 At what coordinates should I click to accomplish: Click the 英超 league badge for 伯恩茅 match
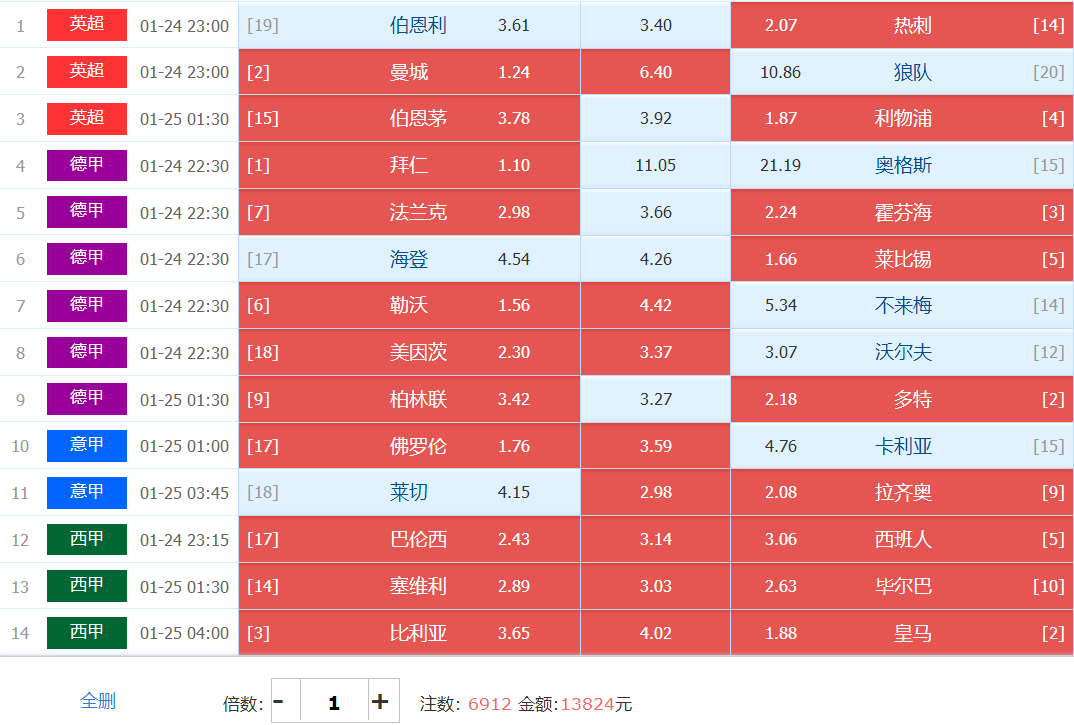(87, 118)
